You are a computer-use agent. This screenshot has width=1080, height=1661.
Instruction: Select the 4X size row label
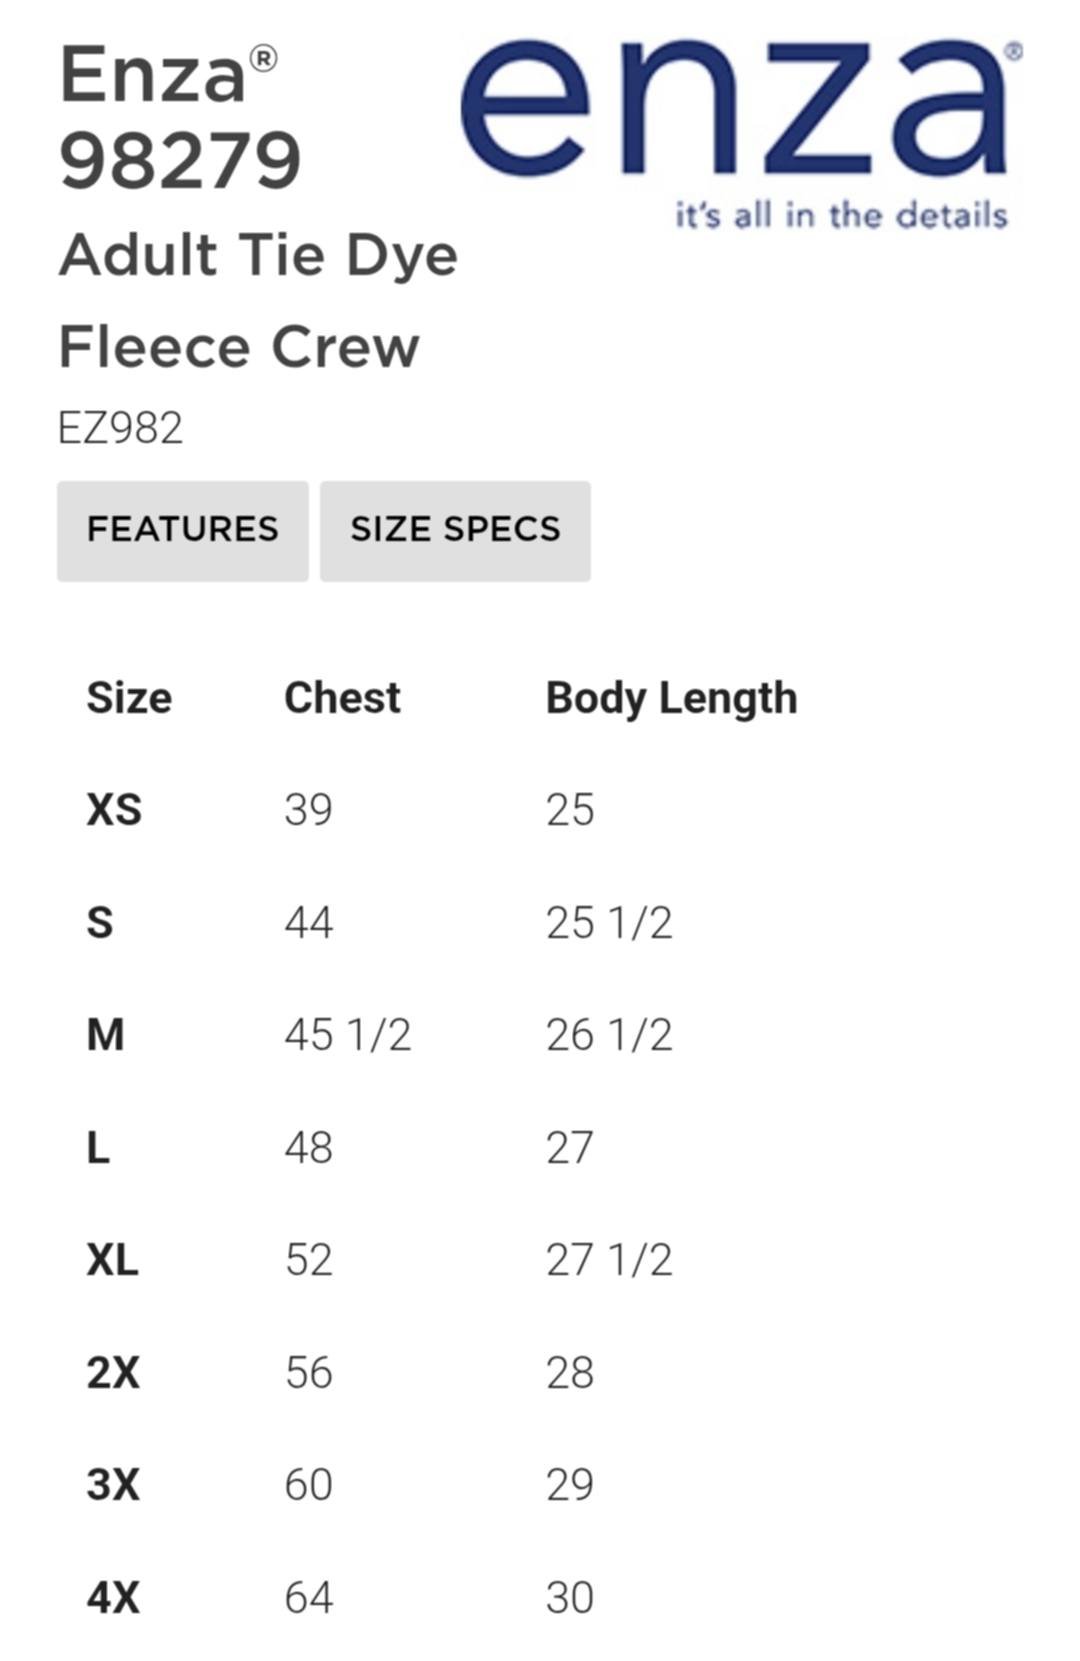[112, 1598]
